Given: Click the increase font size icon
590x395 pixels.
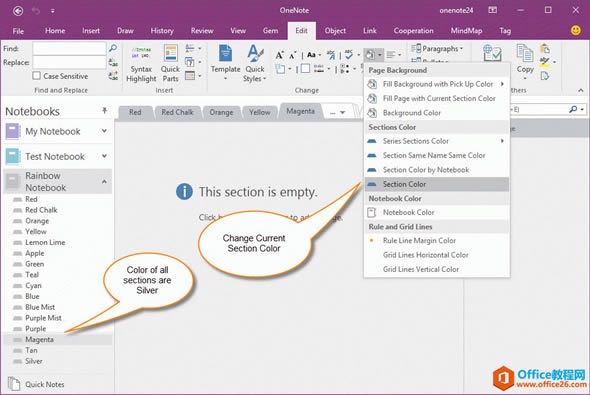Looking at the screenshot, I should pos(280,55).
